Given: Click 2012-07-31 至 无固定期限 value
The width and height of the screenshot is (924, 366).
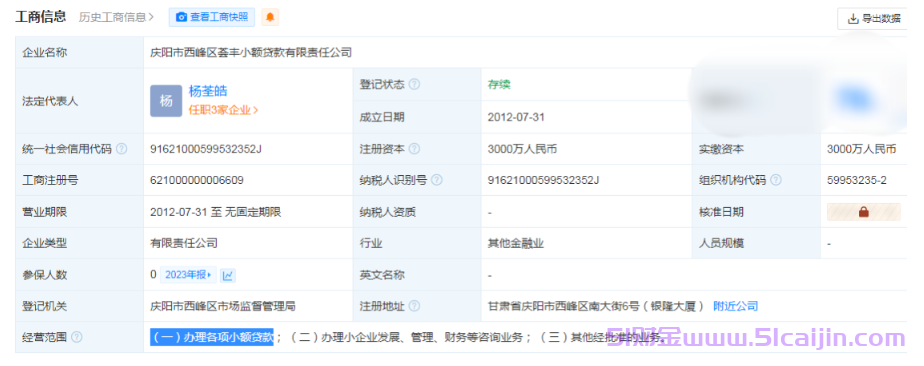Looking at the screenshot, I should (216, 212).
